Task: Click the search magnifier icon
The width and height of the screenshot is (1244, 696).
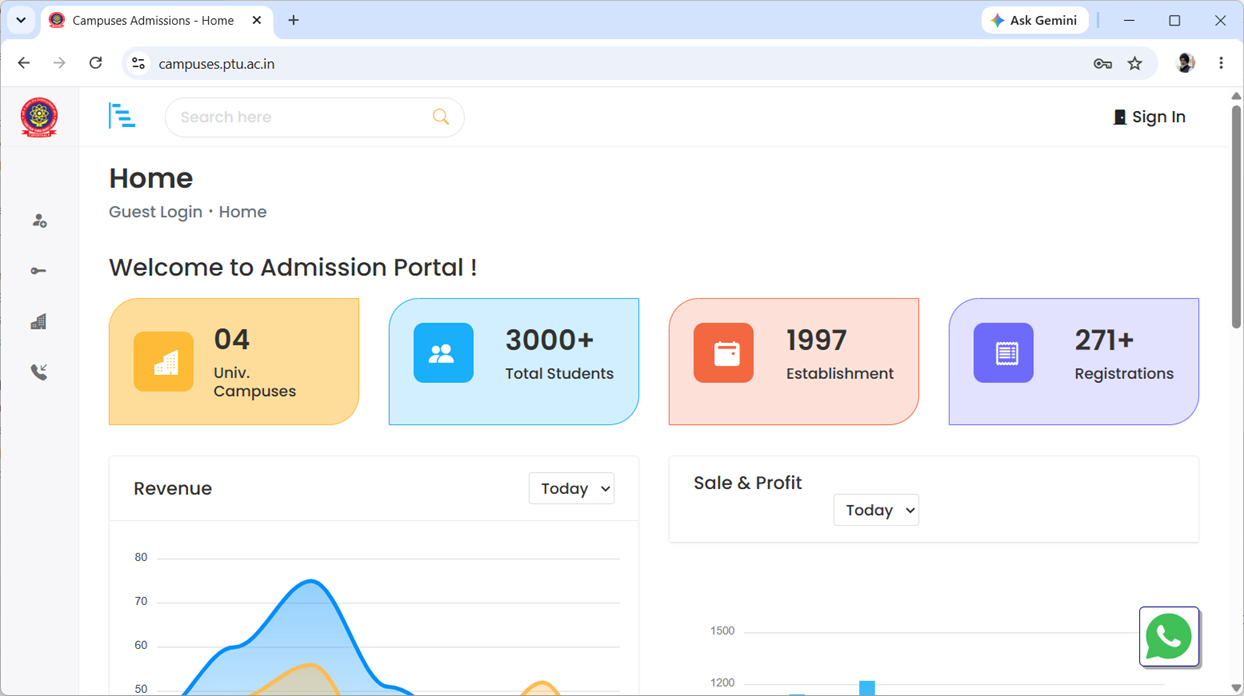Action: click(440, 117)
